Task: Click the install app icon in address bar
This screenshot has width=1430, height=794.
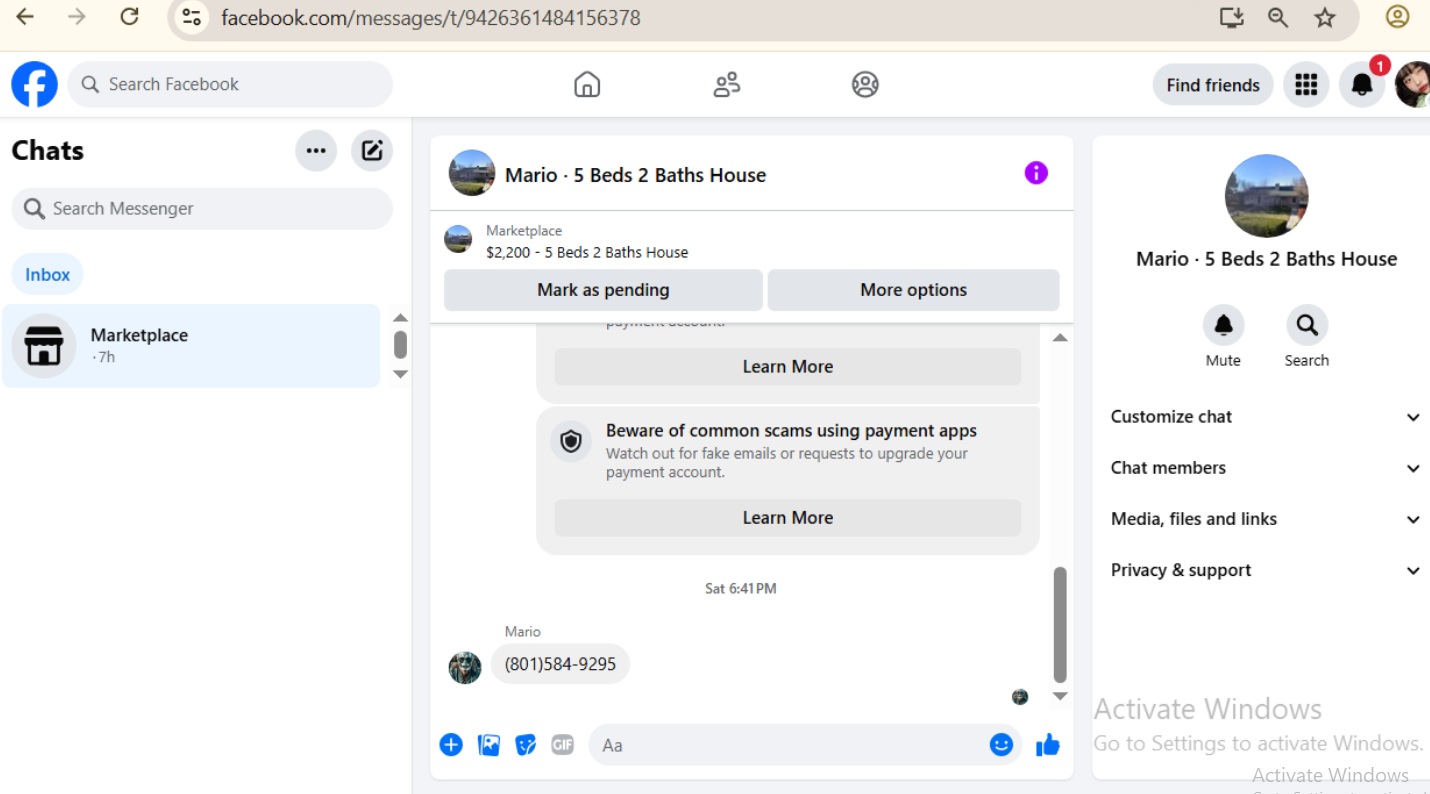Action: pos(1231,18)
